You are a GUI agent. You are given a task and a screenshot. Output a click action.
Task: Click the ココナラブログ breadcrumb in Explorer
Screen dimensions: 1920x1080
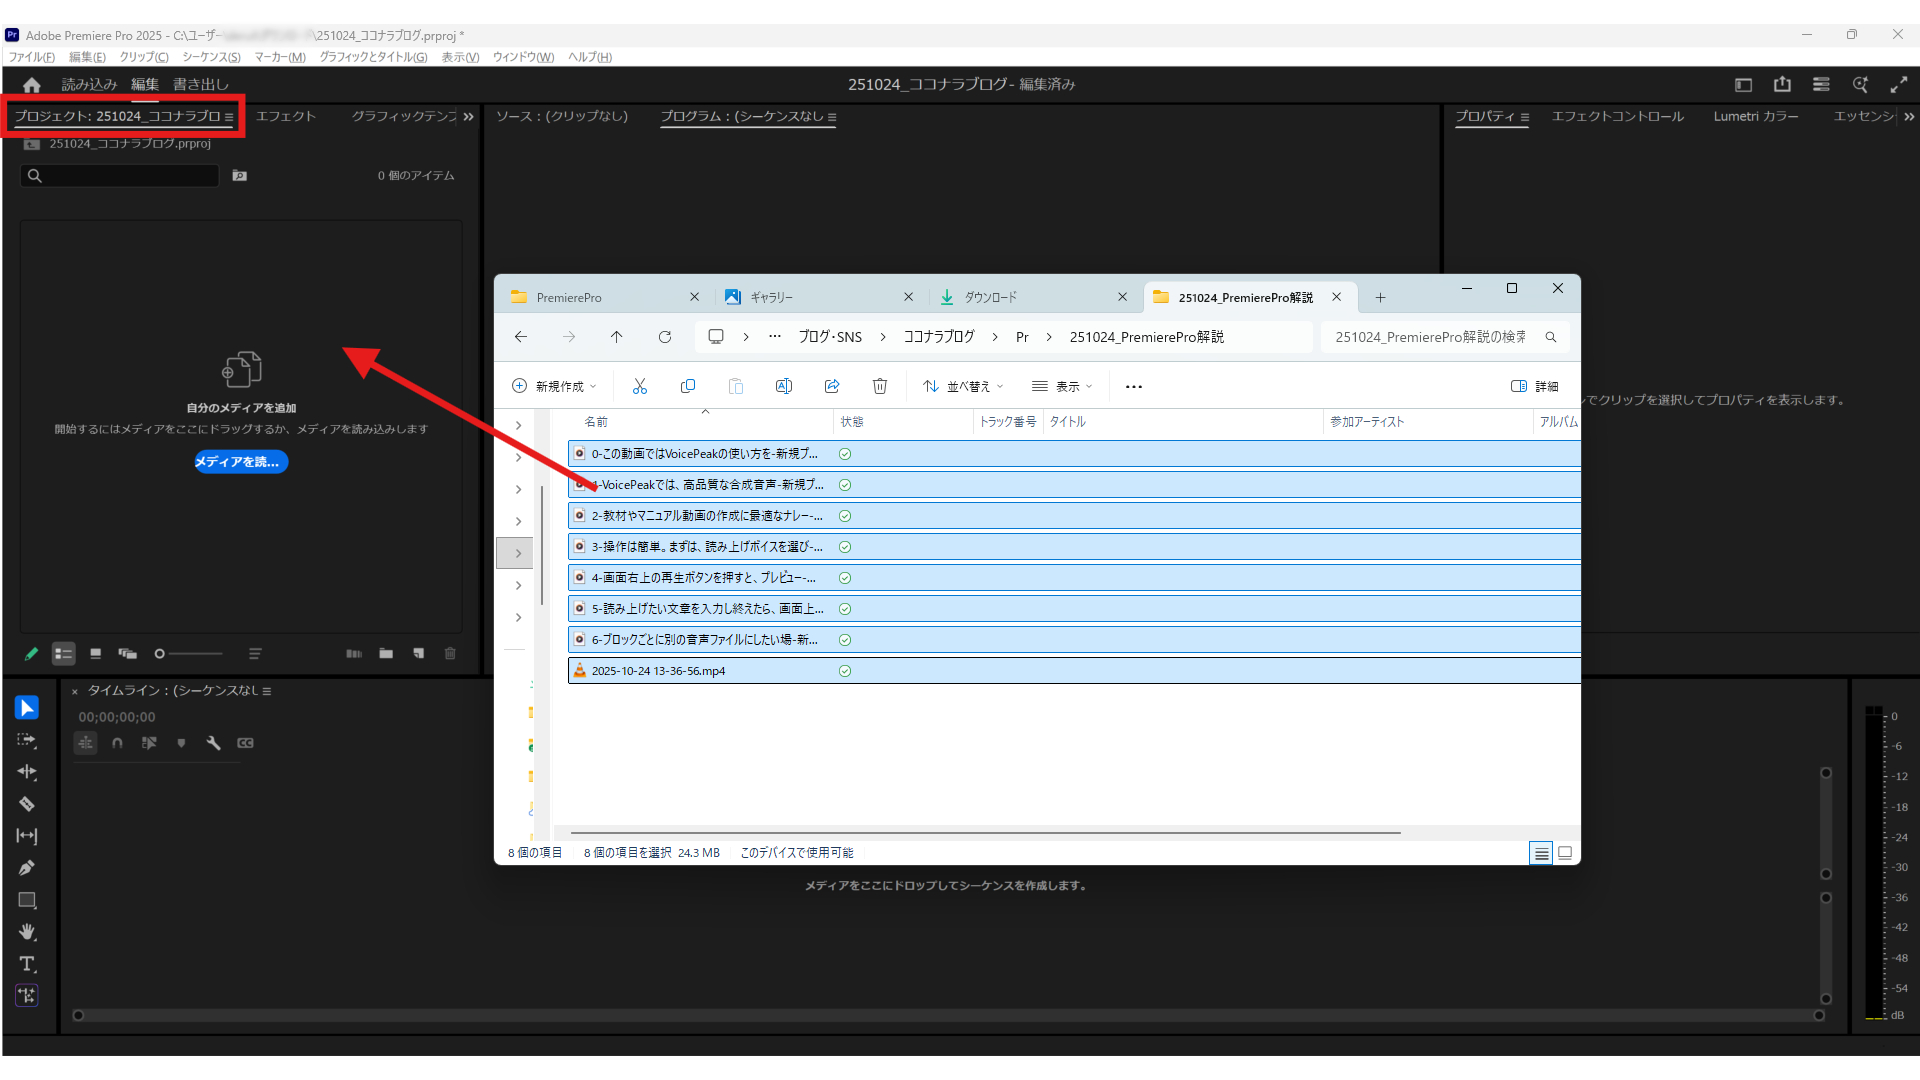point(939,337)
